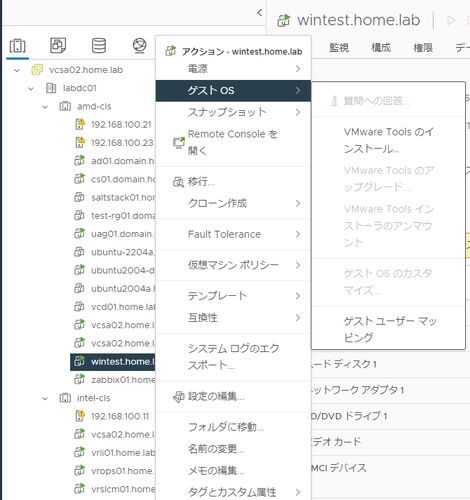Collapse the labdc01 datacenter node

pyautogui.click(x=31, y=88)
